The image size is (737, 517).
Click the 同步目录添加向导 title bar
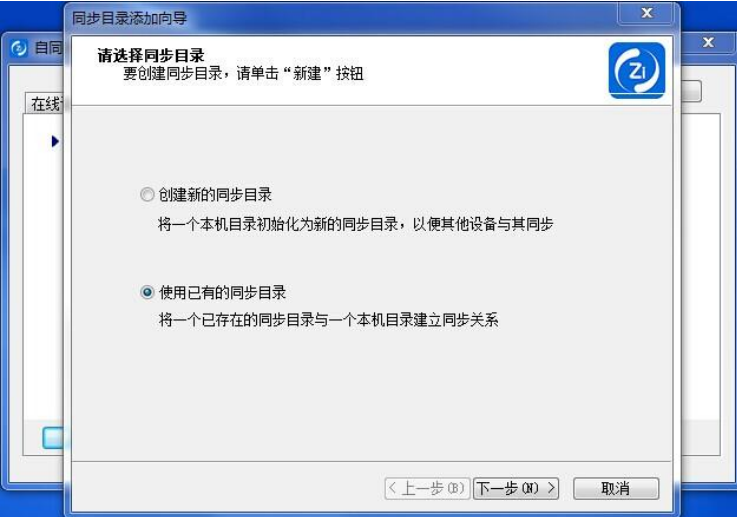[343, 18]
